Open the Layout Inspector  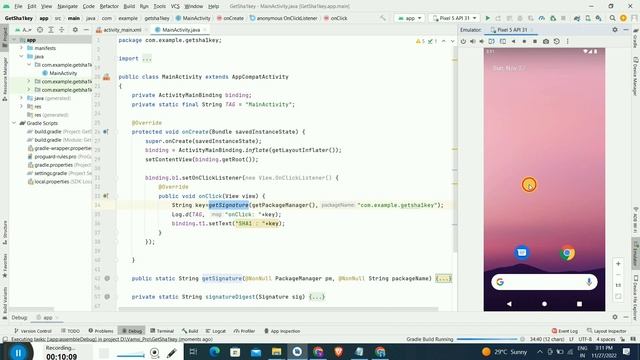[x=607, y=331]
